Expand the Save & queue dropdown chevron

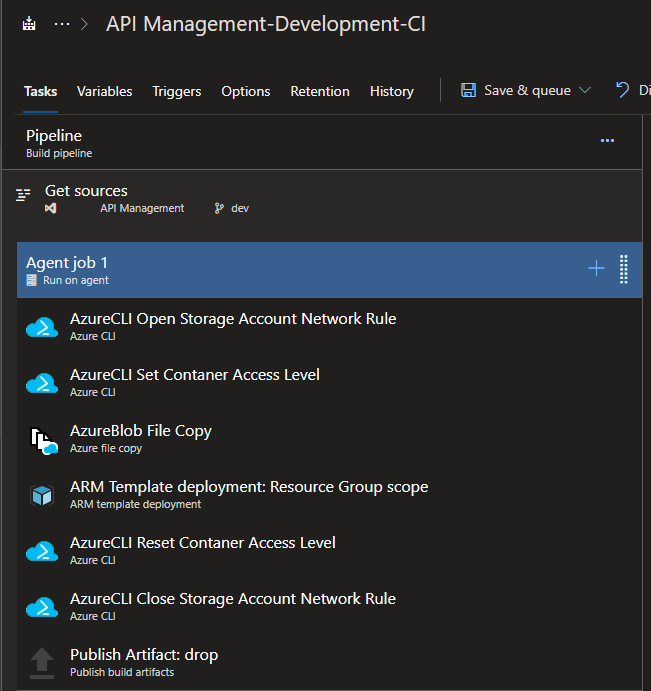[584, 90]
